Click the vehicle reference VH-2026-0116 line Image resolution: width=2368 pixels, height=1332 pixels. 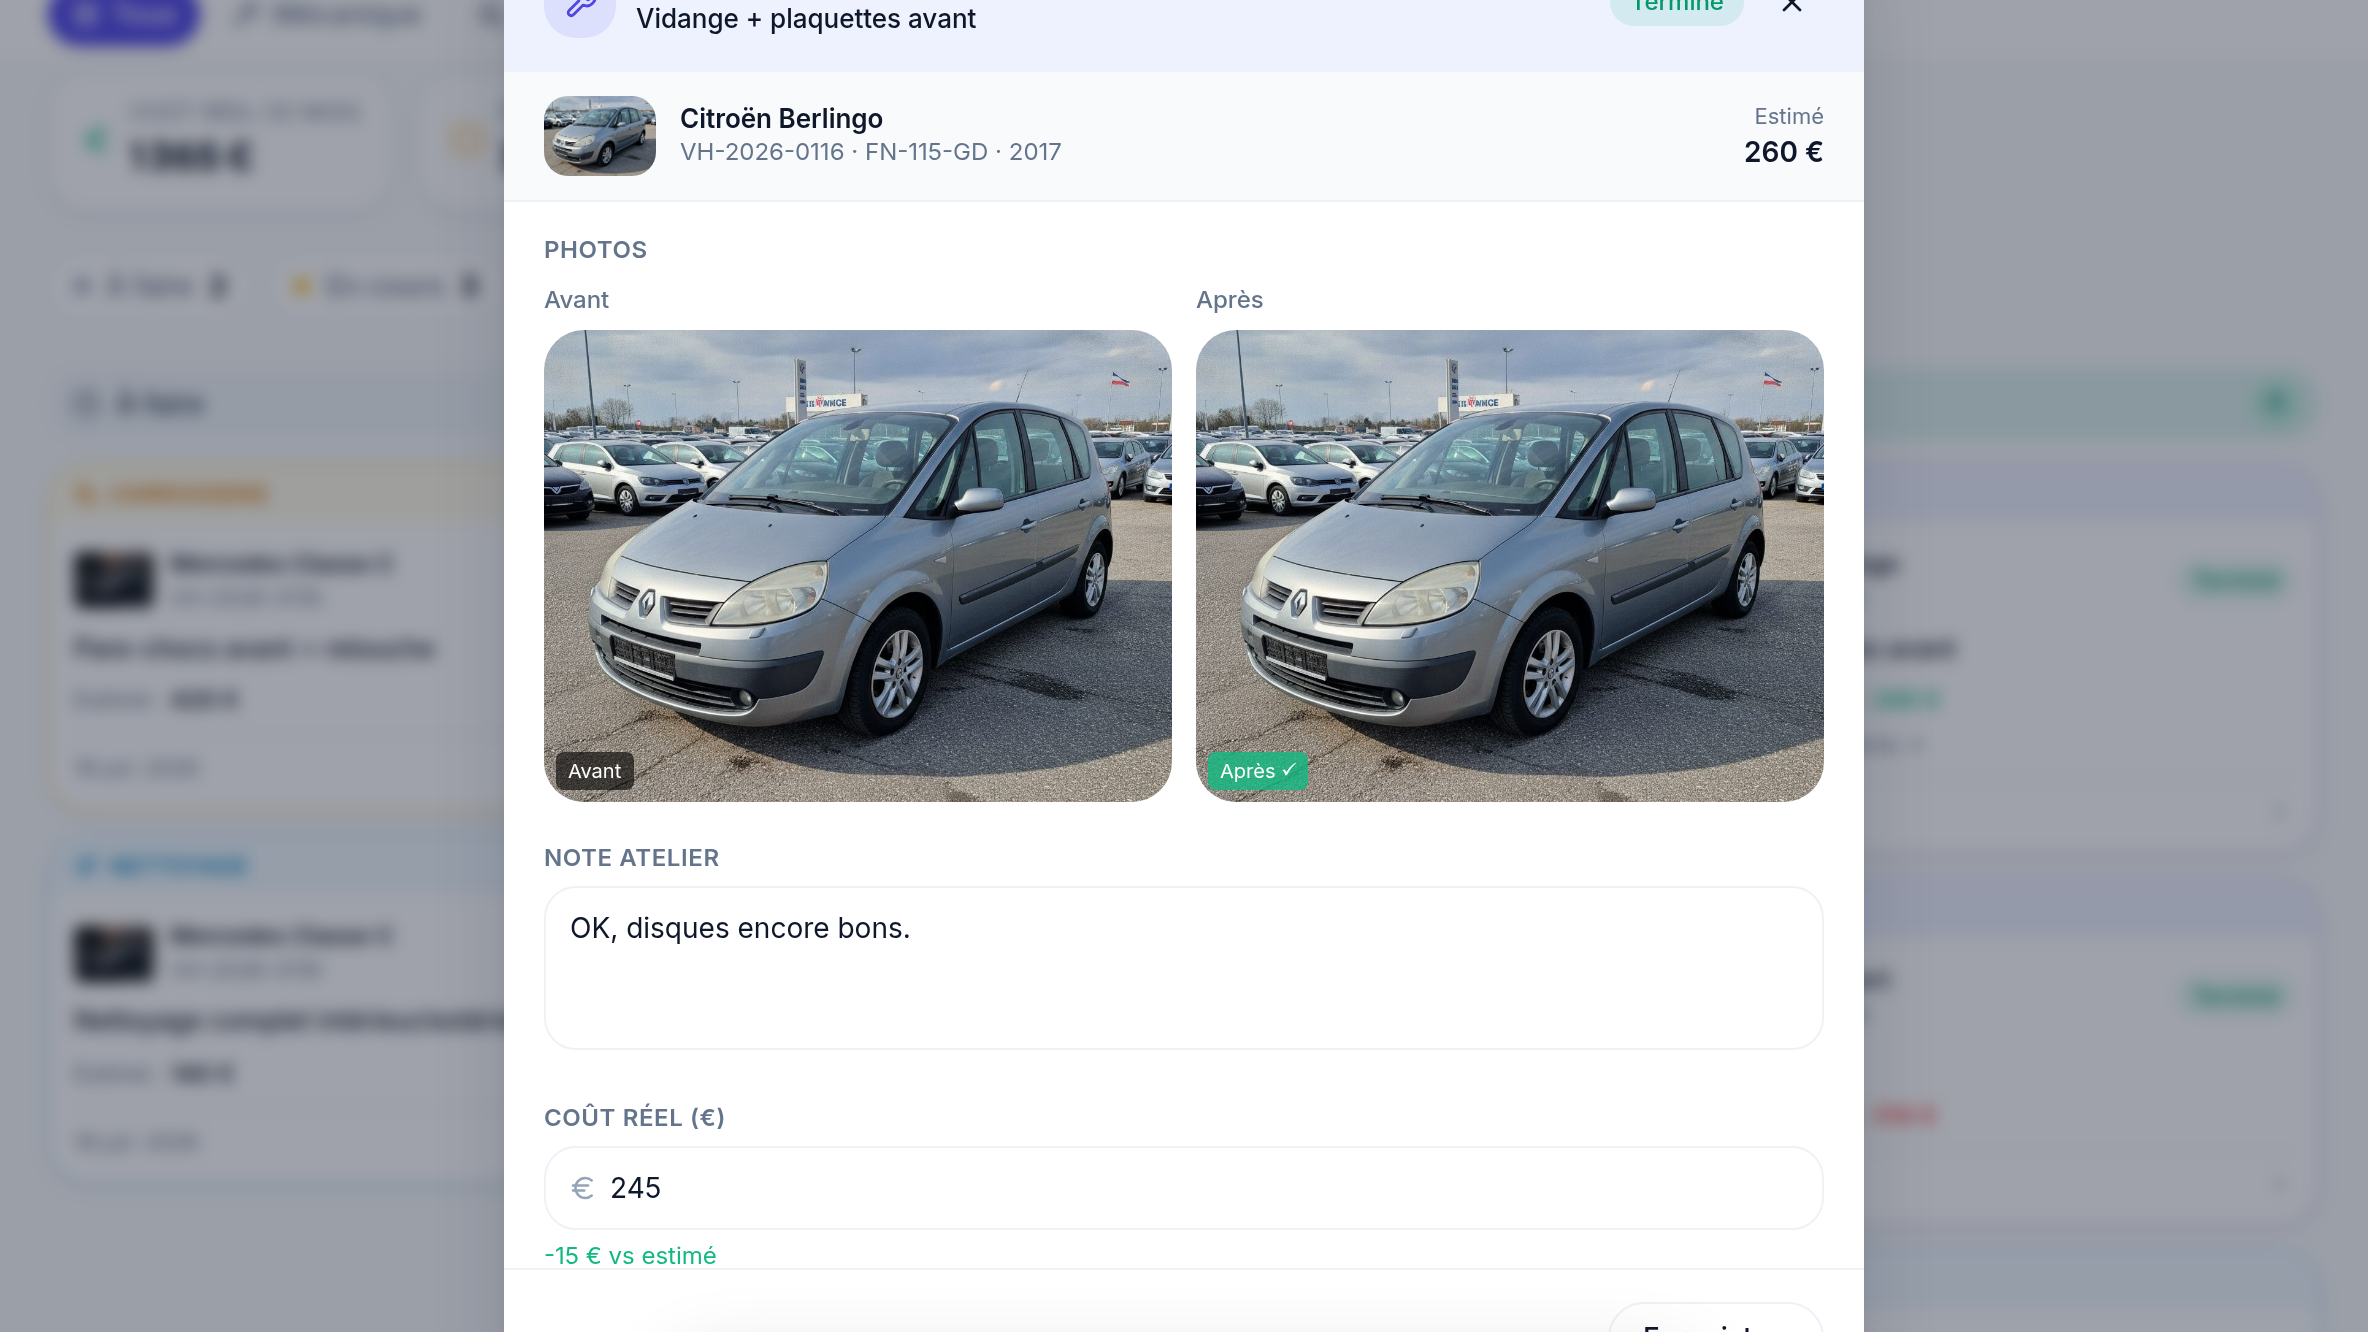click(x=870, y=152)
